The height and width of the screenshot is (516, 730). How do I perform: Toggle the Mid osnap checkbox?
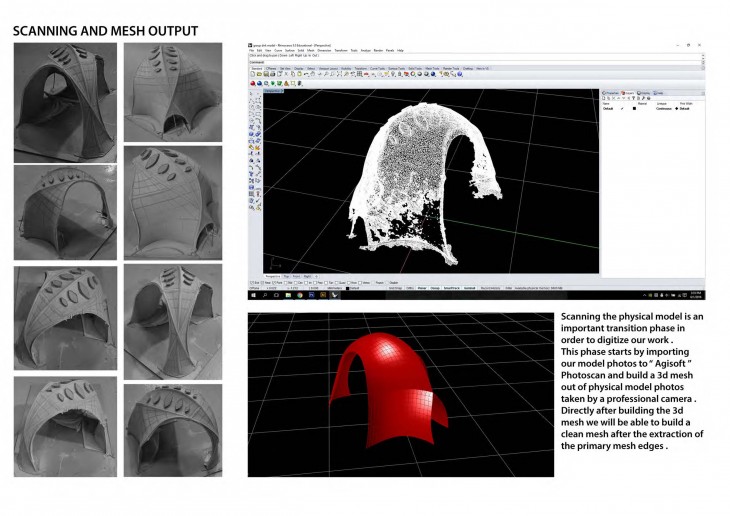276,283
